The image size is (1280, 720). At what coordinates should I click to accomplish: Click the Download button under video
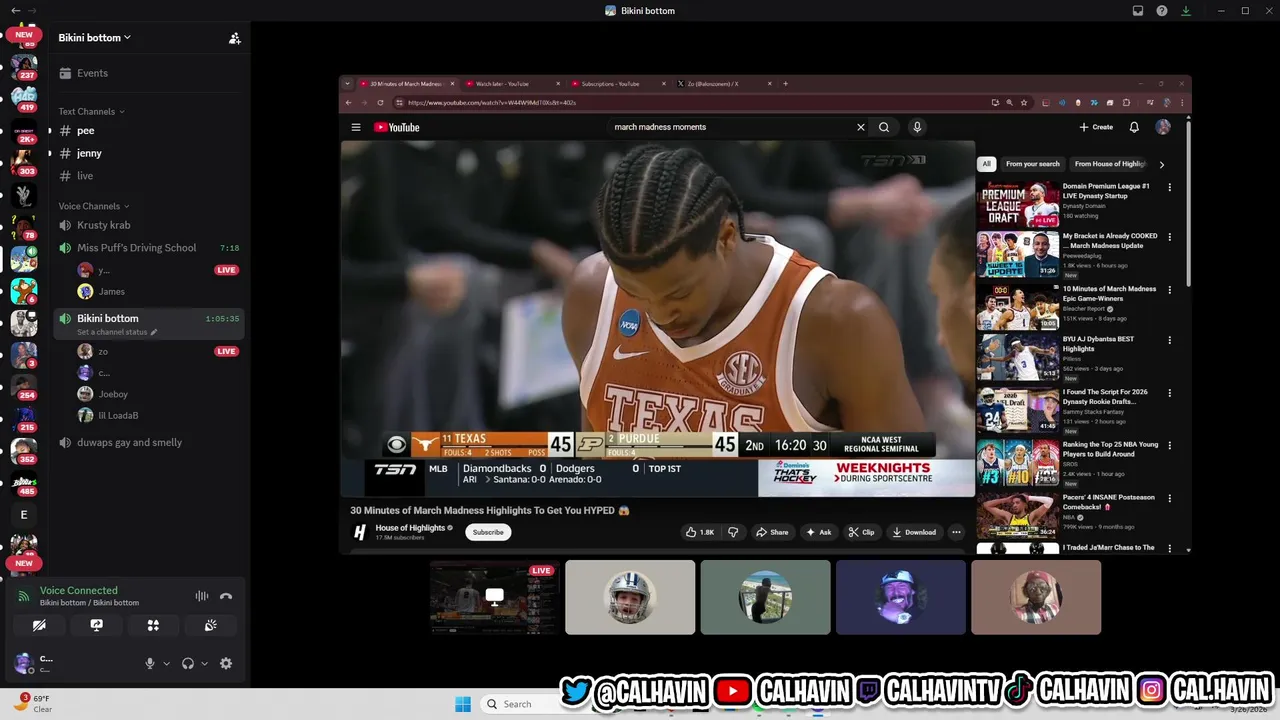[913, 532]
